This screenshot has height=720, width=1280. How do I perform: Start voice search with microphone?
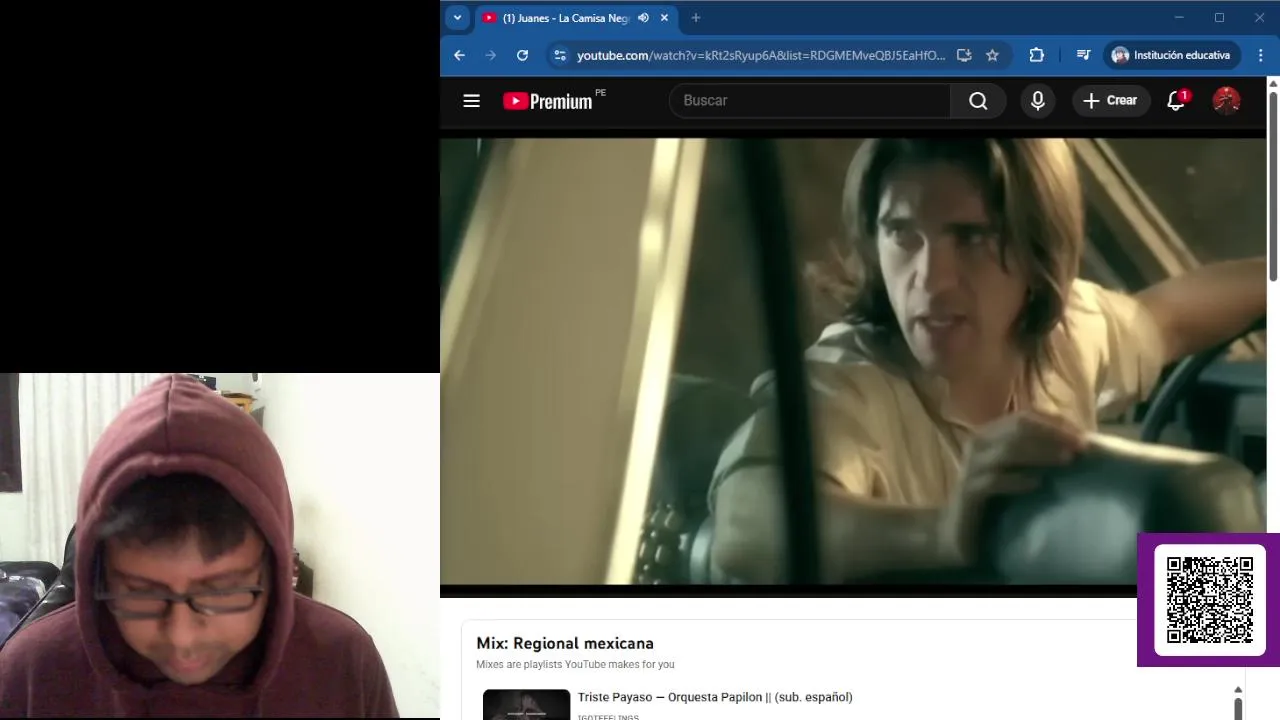click(x=1037, y=100)
